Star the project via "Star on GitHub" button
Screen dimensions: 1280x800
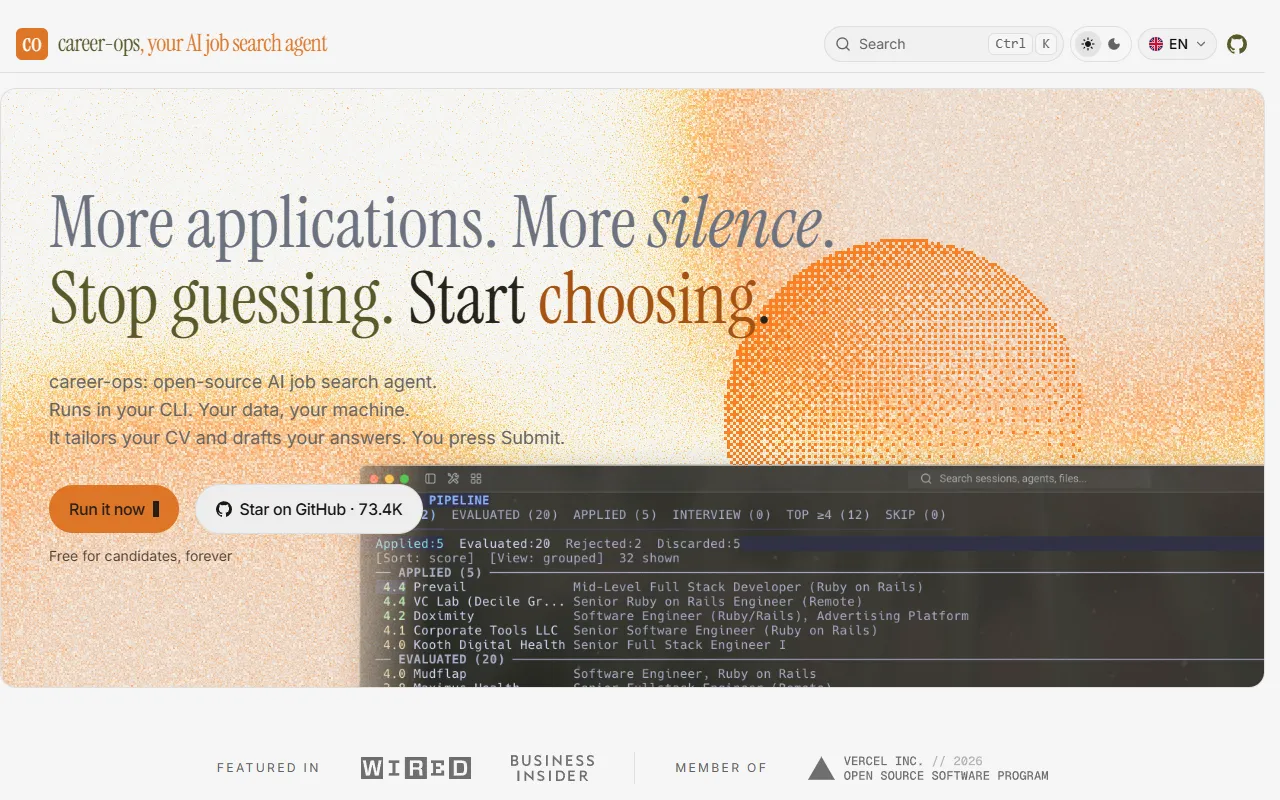pyautogui.click(x=309, y=509)
